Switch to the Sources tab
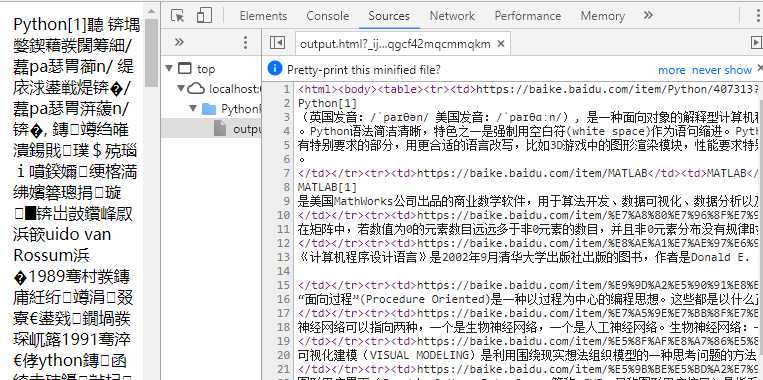Image resolution: width=763 pixels, height=380 pixels. (x=389, y=16)
